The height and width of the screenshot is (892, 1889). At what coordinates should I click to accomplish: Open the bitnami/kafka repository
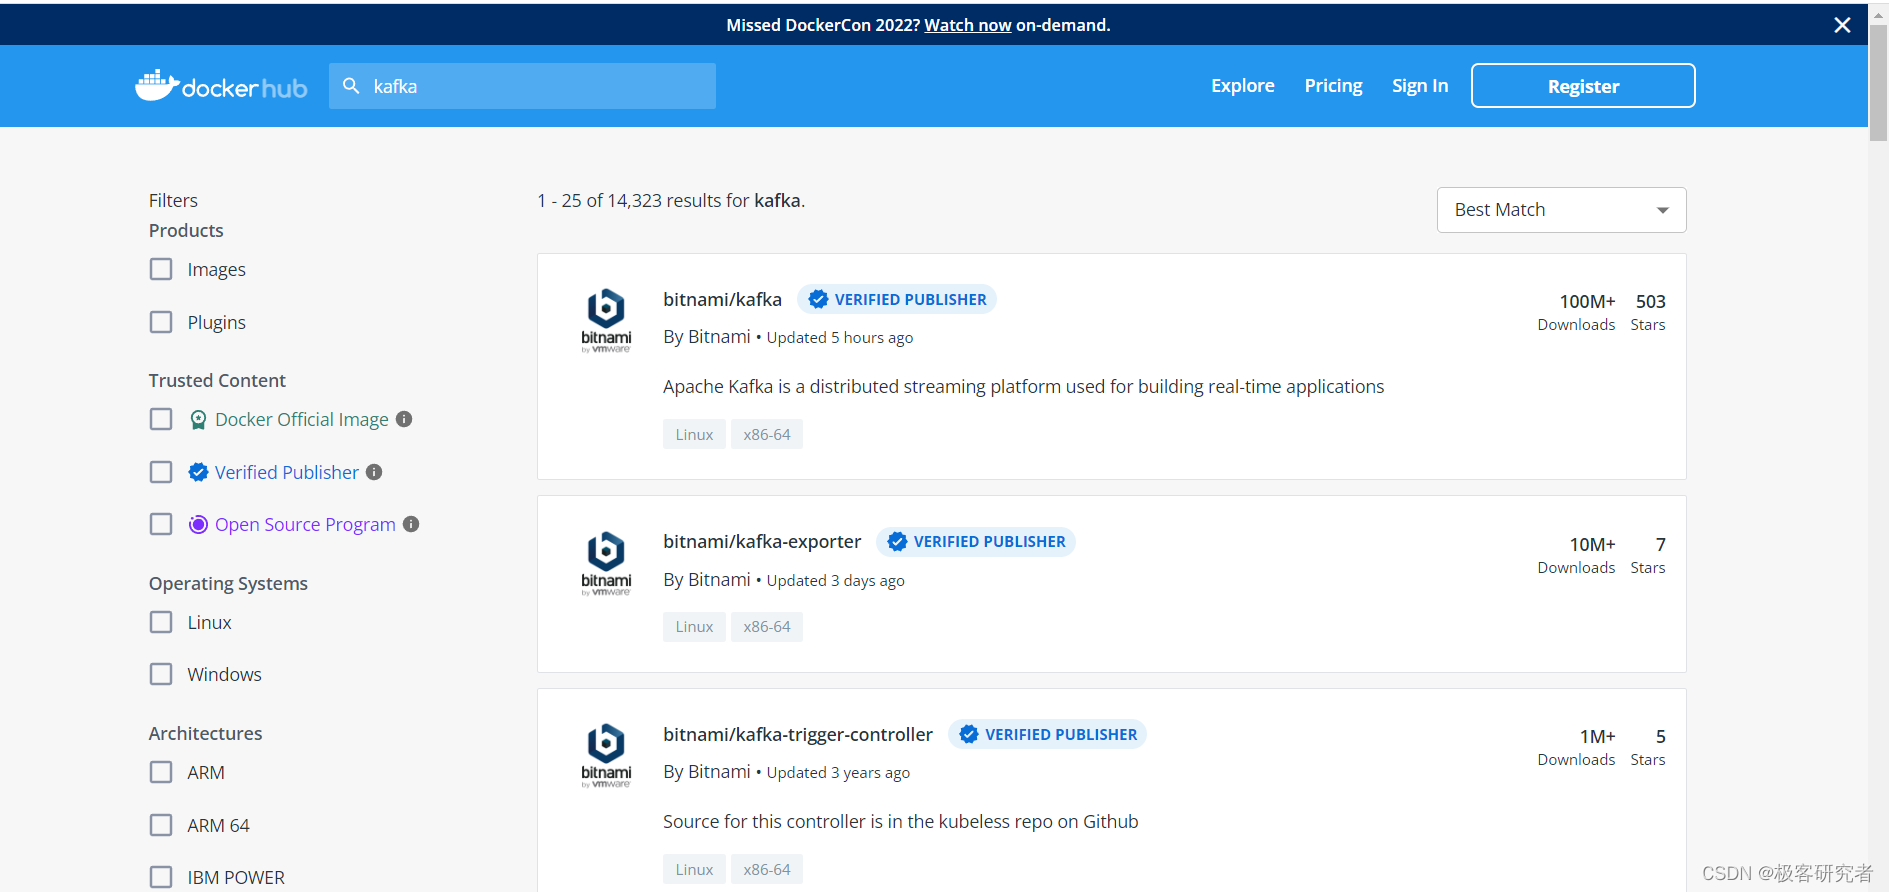click(722, 299)
